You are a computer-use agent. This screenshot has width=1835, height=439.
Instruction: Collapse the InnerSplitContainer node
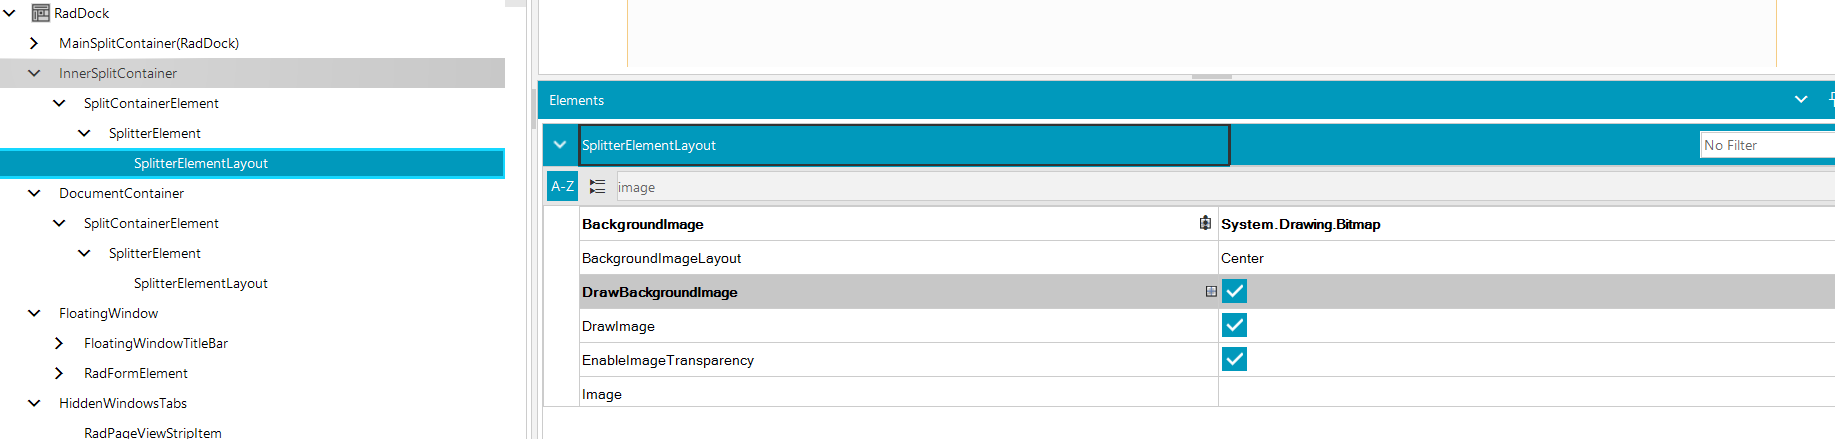pos(34,73)
